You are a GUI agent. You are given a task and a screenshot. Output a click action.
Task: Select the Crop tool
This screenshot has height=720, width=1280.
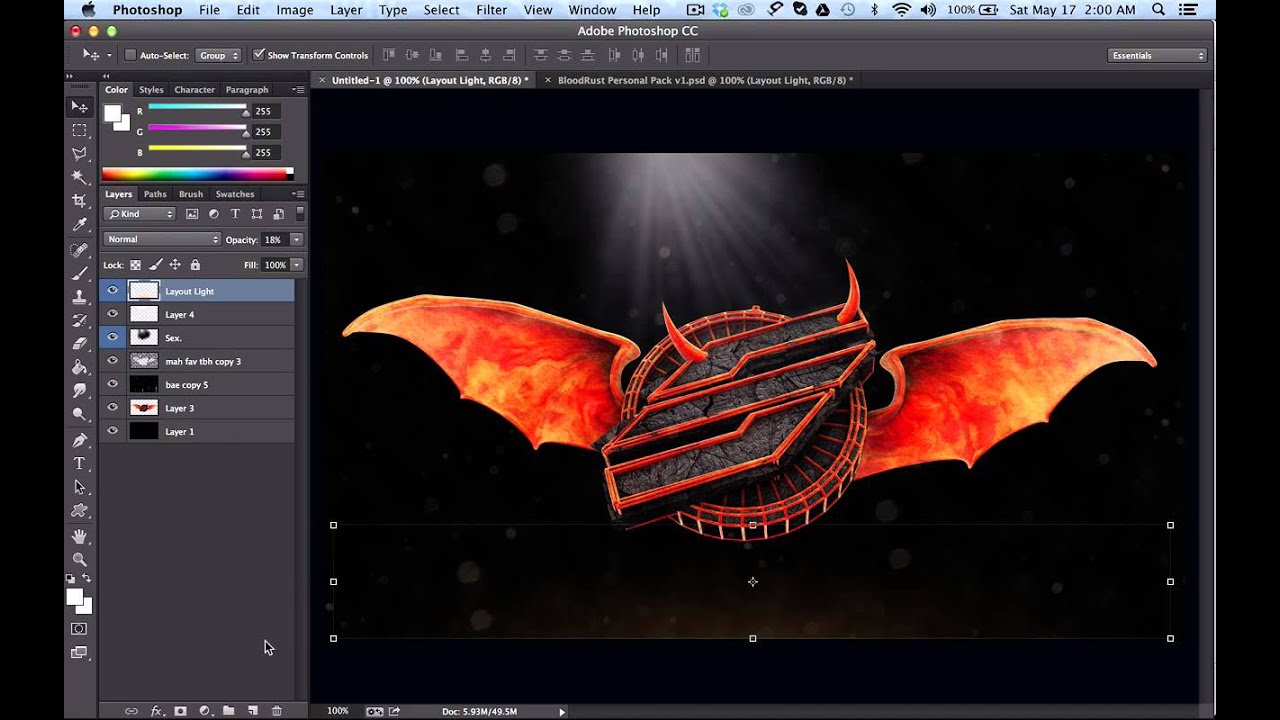[x=80, y=200]
